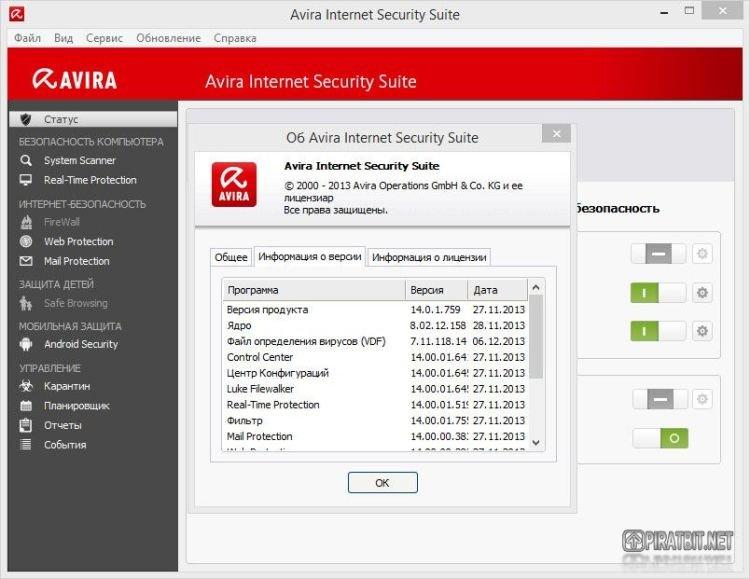Click the Real-Time Protection monitor icon

pyautogui.click(x=26, y=180)
